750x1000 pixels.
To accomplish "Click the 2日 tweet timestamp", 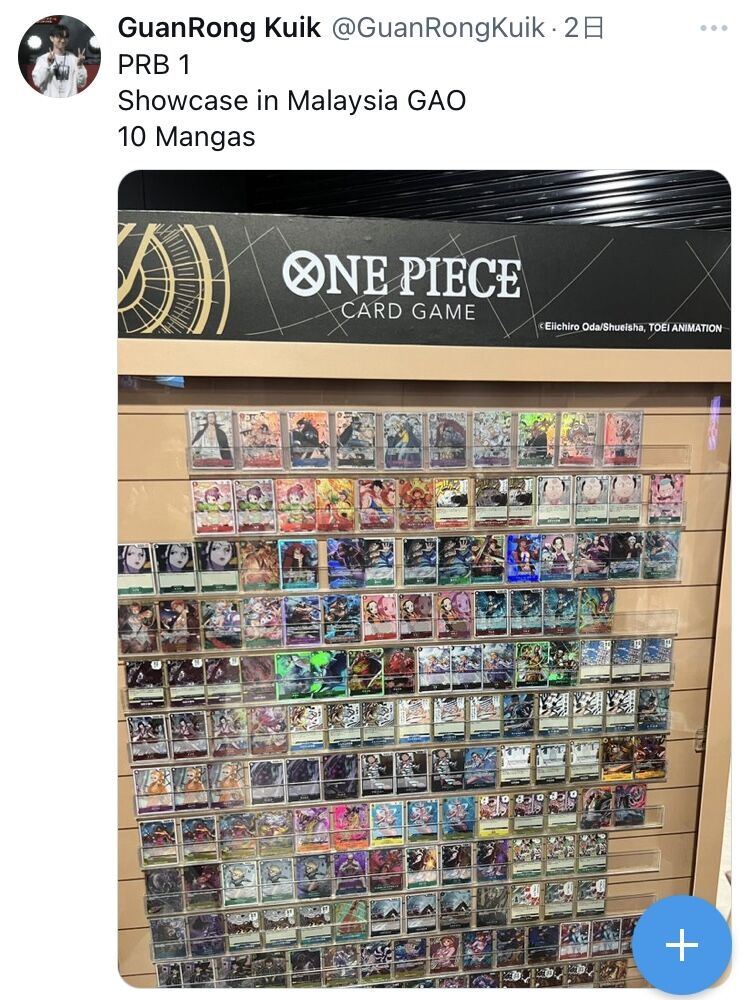I will click(584, 27).
